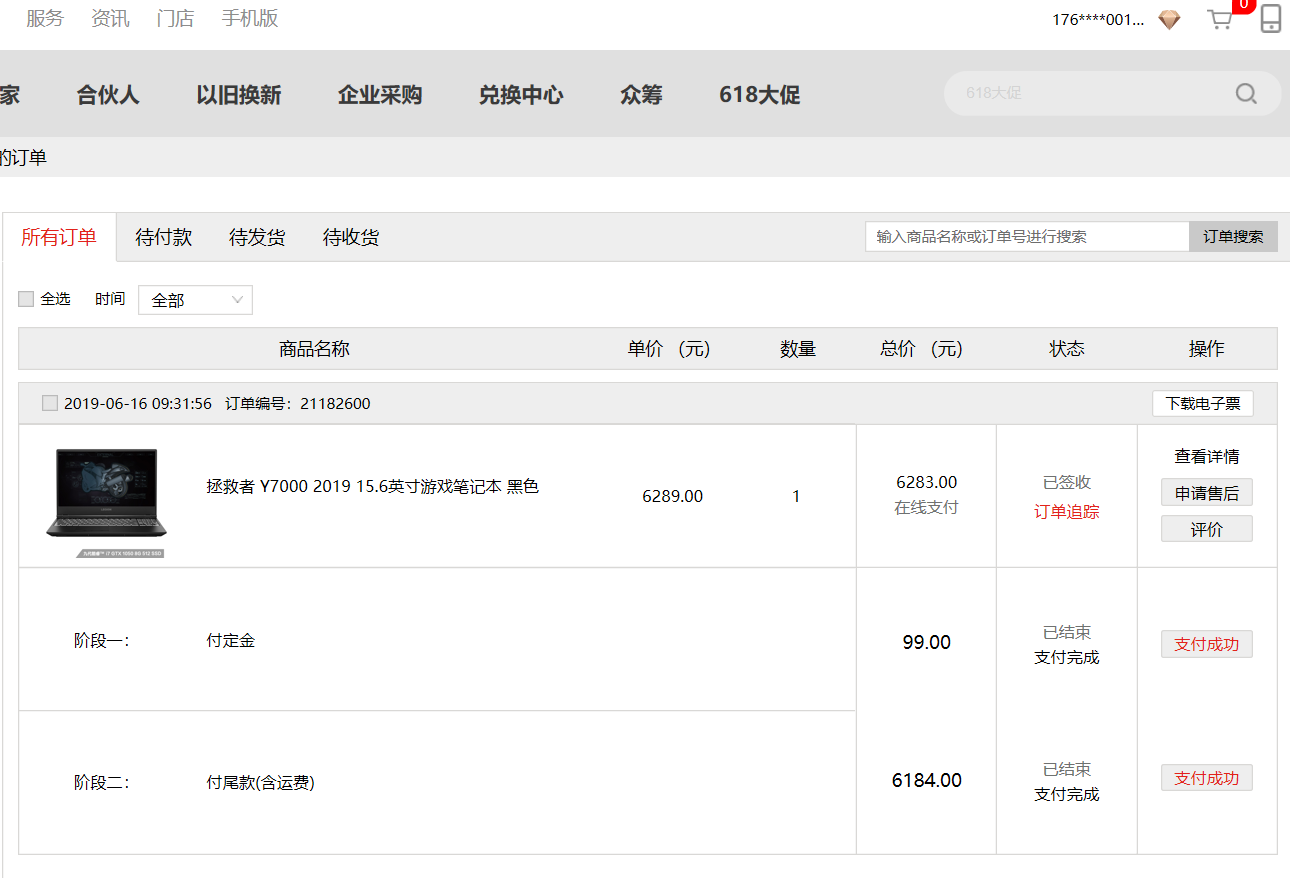Check the box for order 21182600
This screenshot has height=878, width=1290.
50,403
